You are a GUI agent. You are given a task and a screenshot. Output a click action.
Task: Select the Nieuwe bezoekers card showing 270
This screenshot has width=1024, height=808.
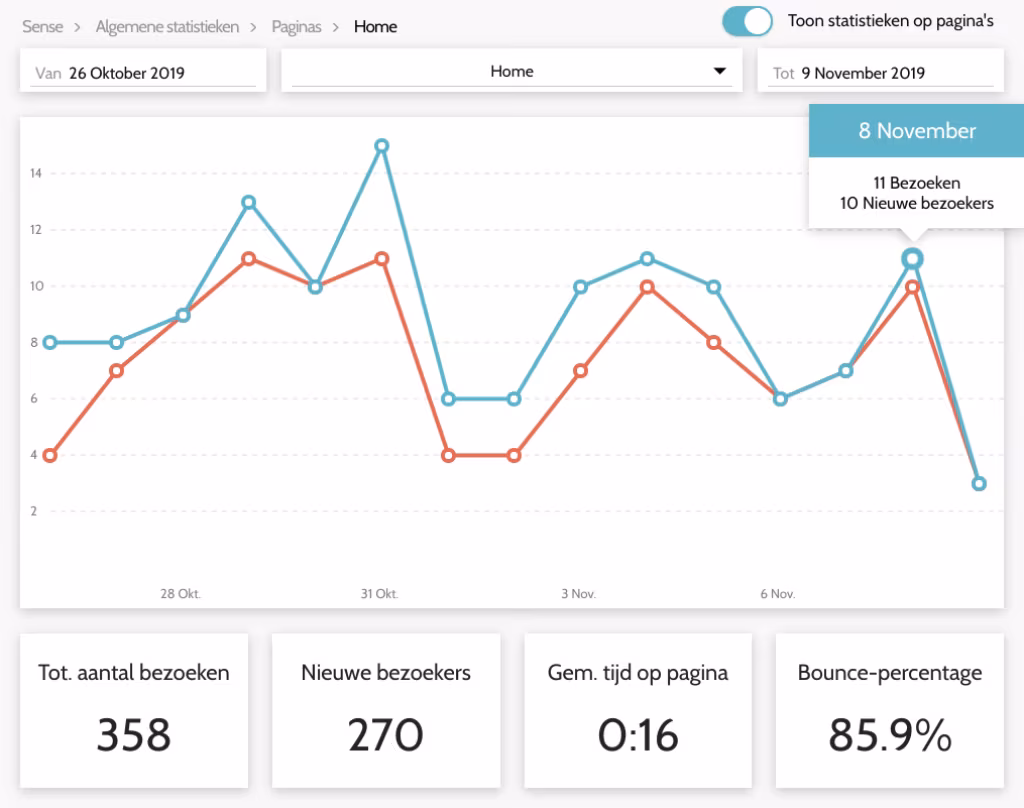pyautogui.click(x=386, y=710)
